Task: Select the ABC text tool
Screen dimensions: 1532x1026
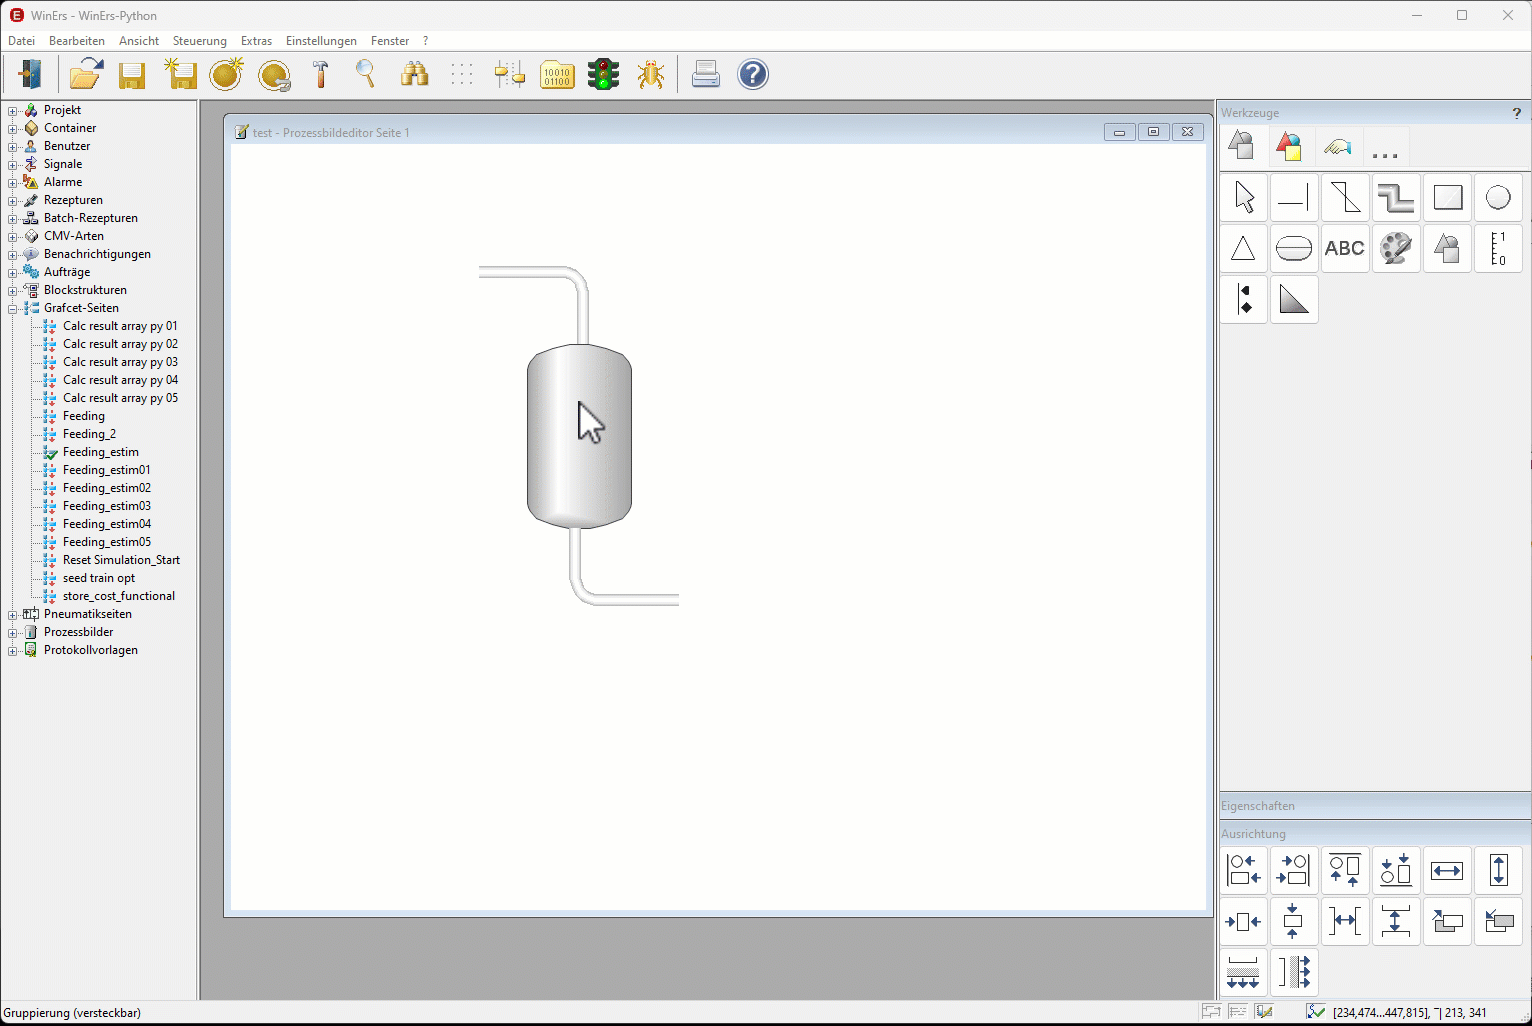Action: tap(1344, 249)
